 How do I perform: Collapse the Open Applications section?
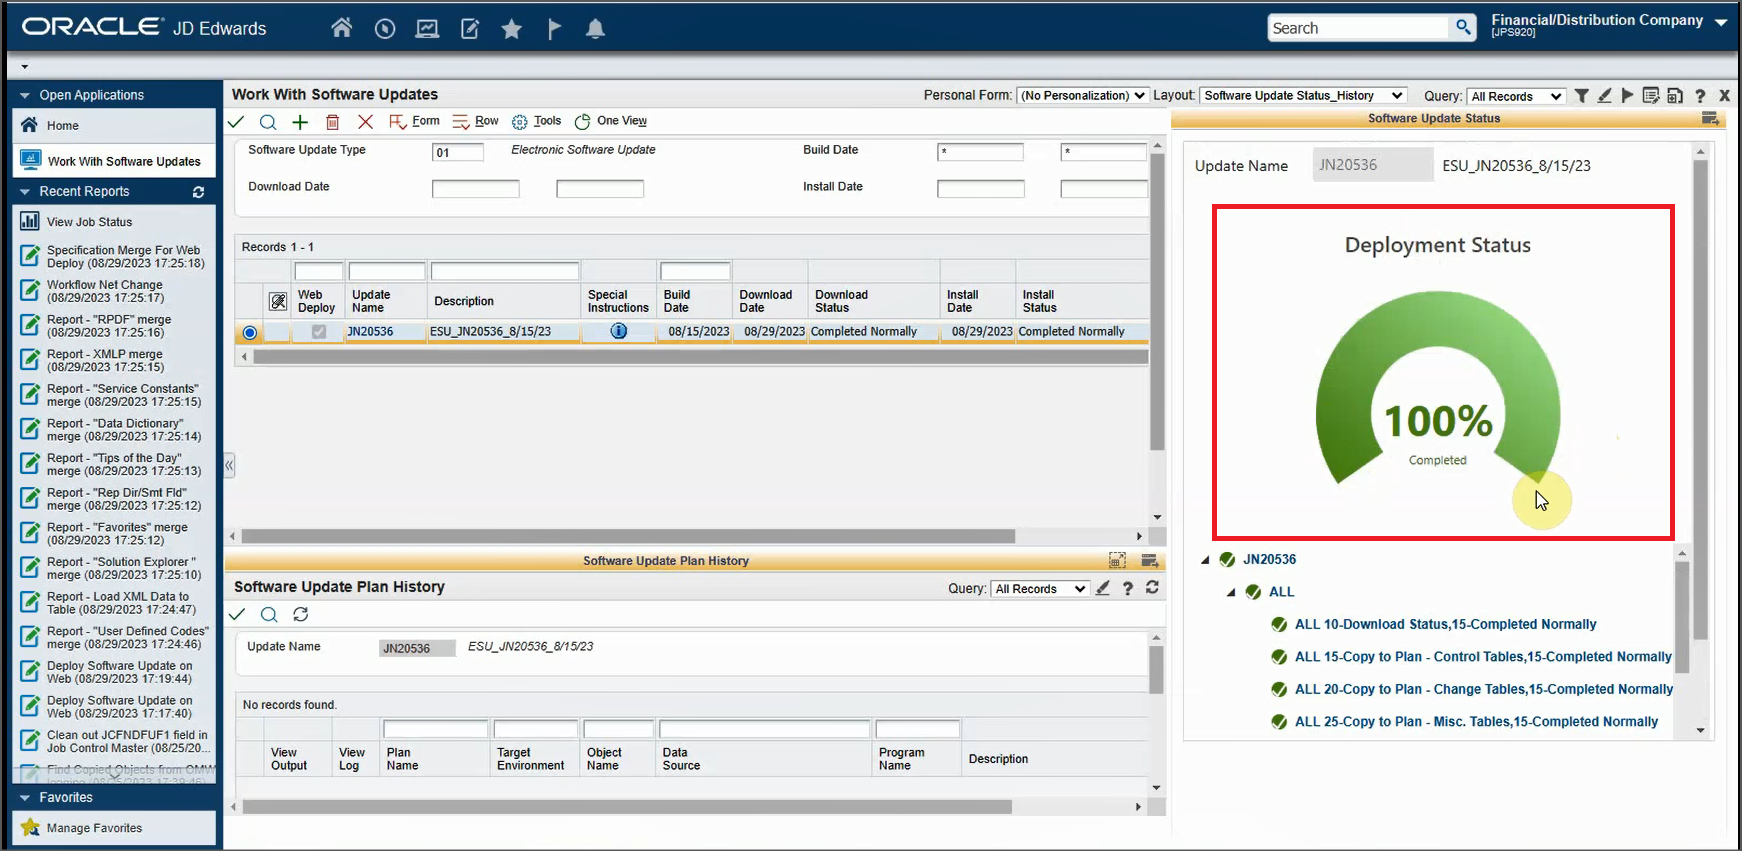click(25, 96)
